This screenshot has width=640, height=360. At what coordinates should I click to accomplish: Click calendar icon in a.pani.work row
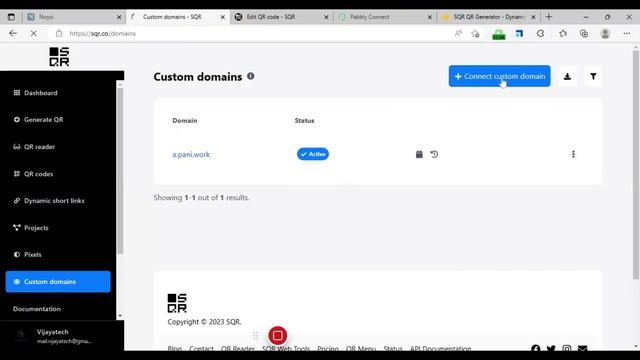419,154
